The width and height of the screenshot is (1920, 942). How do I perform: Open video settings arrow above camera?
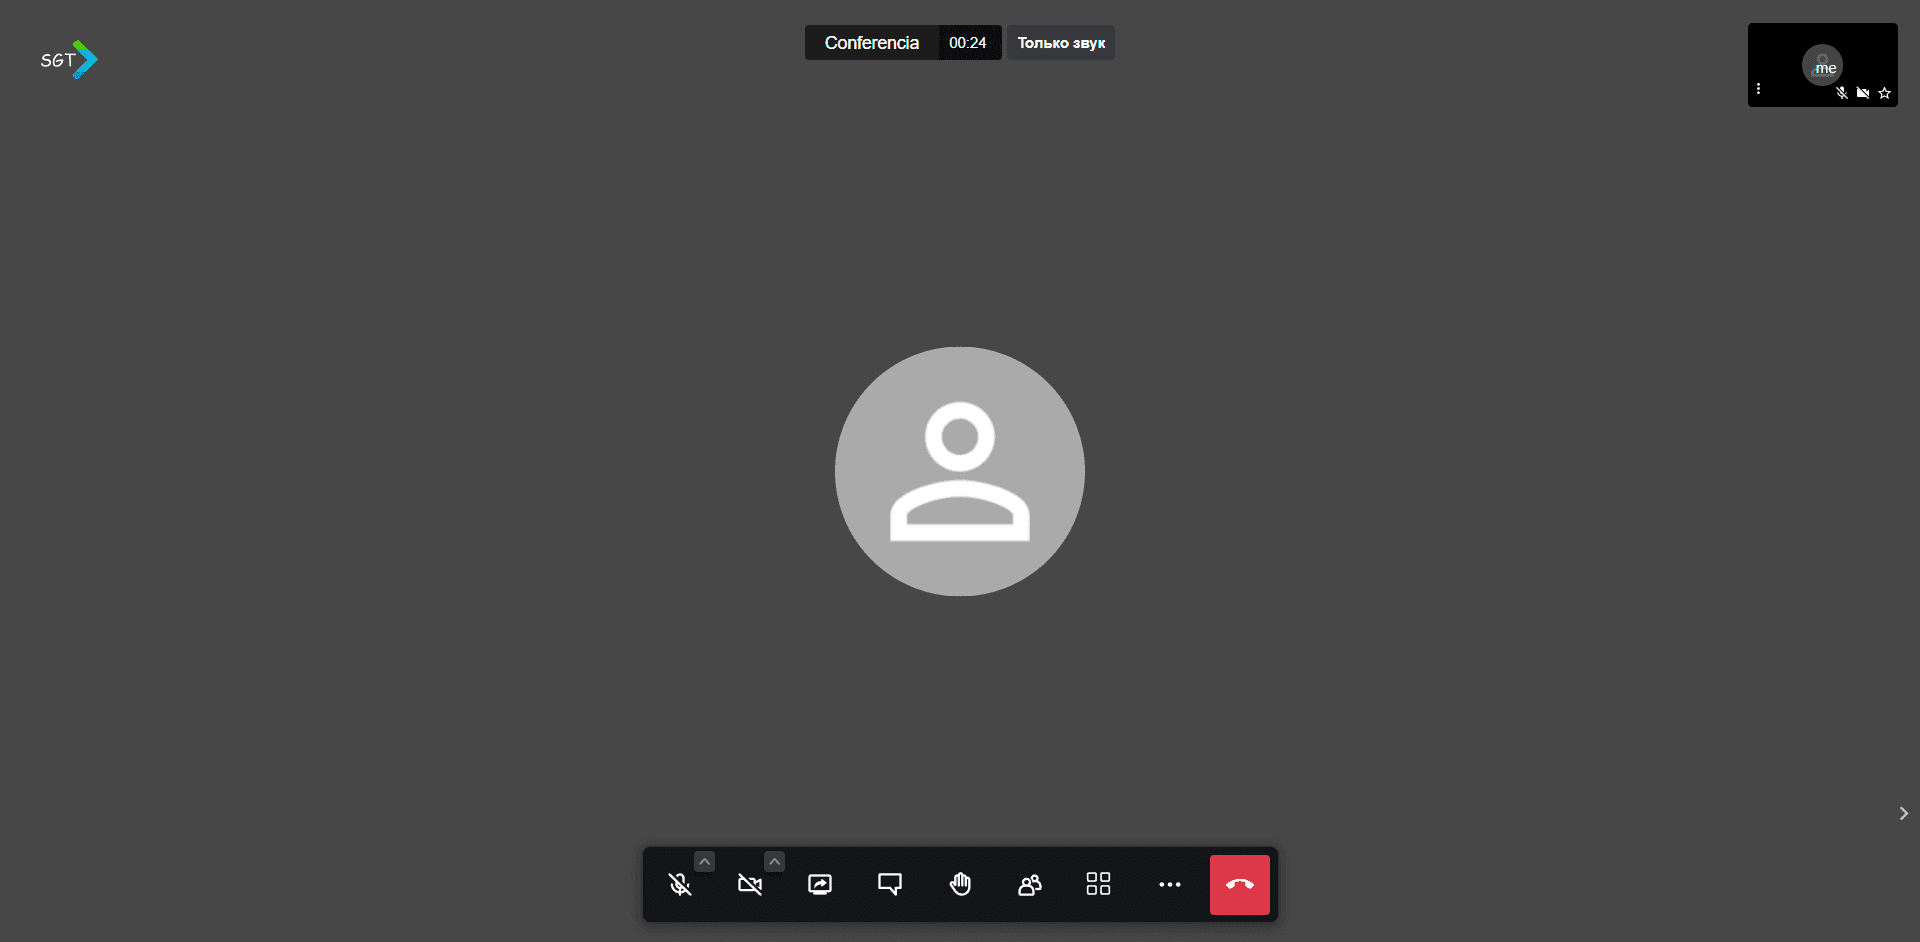click(x=775, y=861)
